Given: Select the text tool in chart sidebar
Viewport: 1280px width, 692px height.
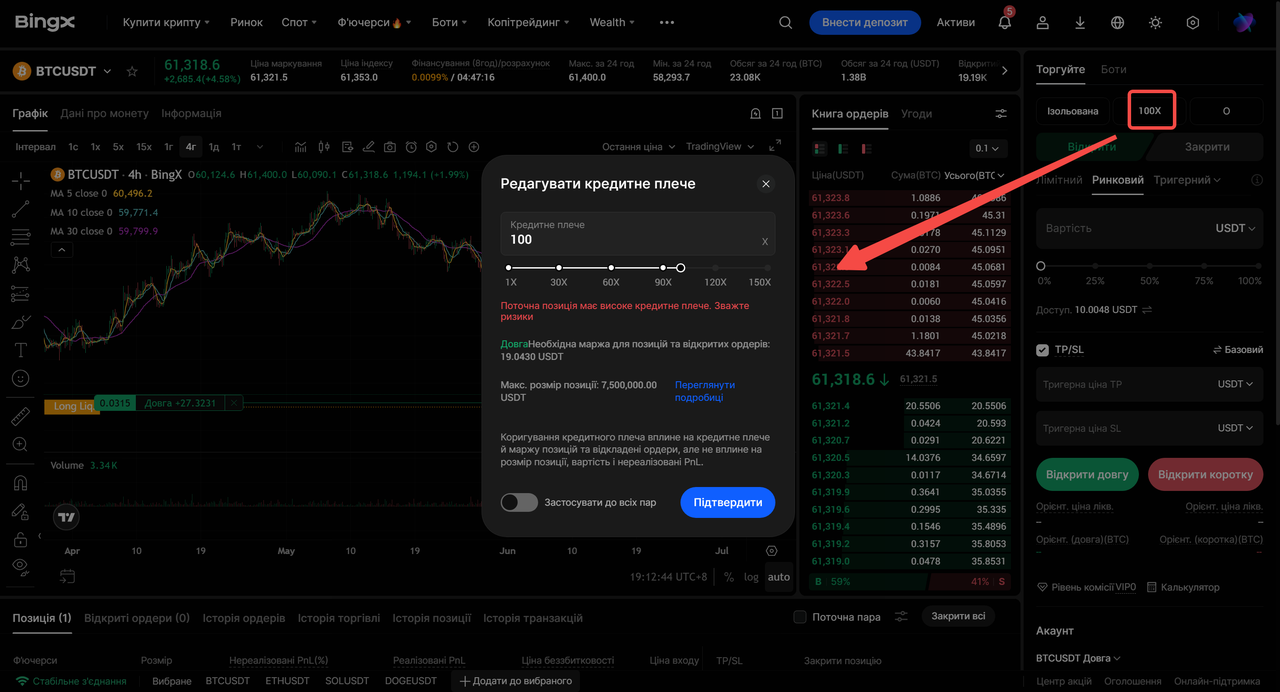Looking at the screenshot, I should 20,350.
